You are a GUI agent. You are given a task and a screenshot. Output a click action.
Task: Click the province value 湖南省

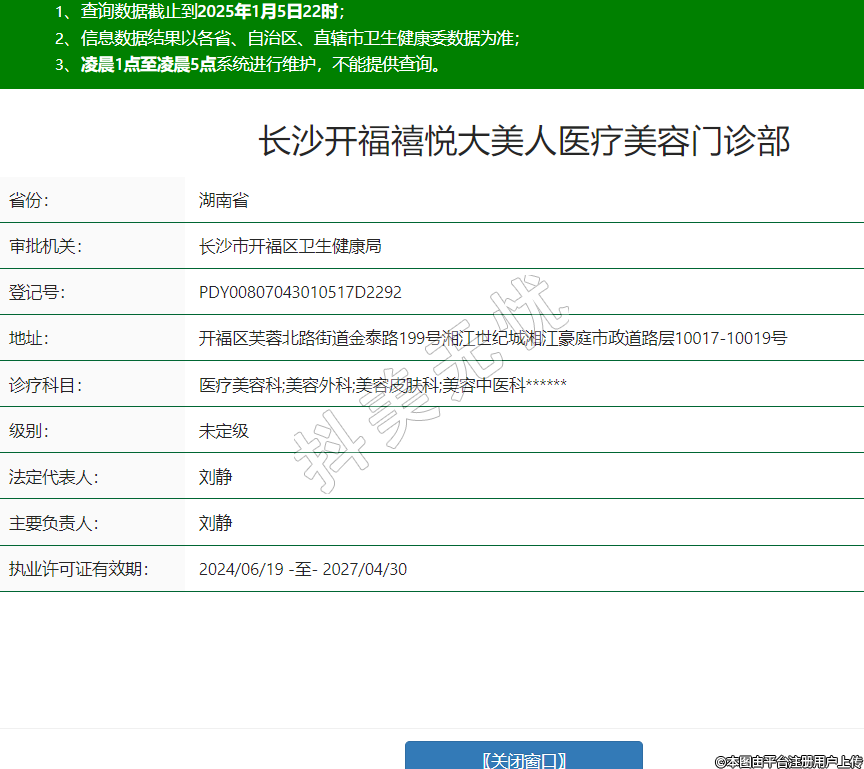(x=223, y=200)
